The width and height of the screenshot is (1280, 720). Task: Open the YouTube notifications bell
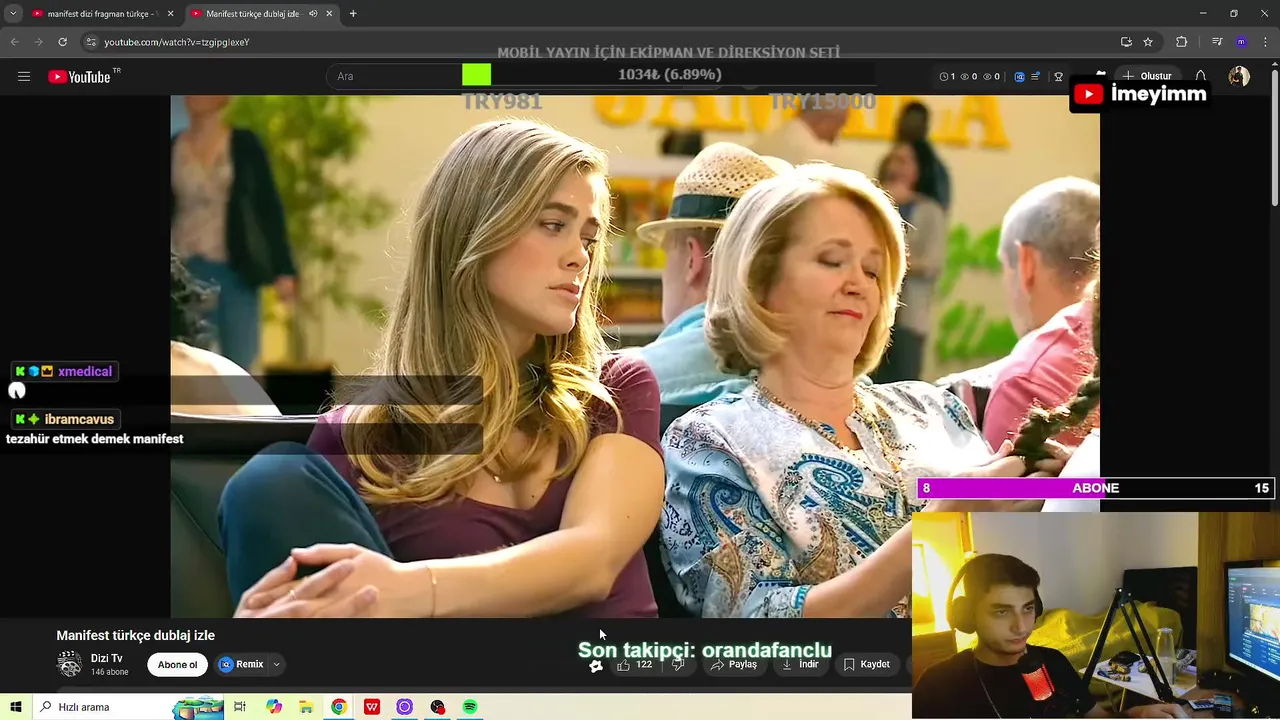point(1201,76)
